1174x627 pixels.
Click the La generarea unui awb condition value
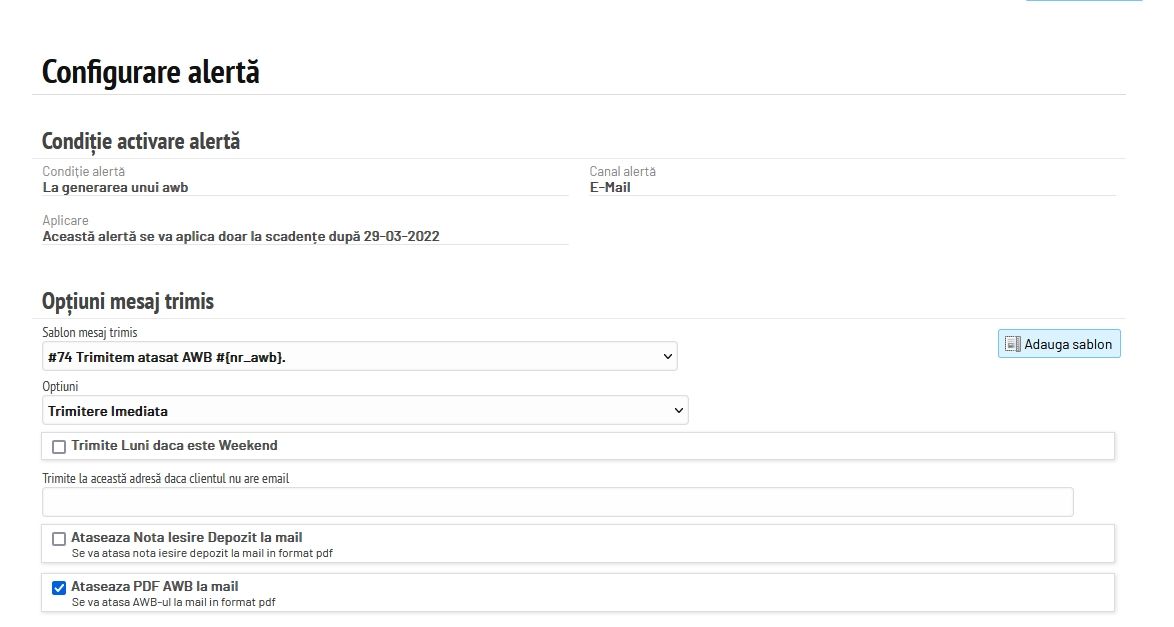coord(115,186)
